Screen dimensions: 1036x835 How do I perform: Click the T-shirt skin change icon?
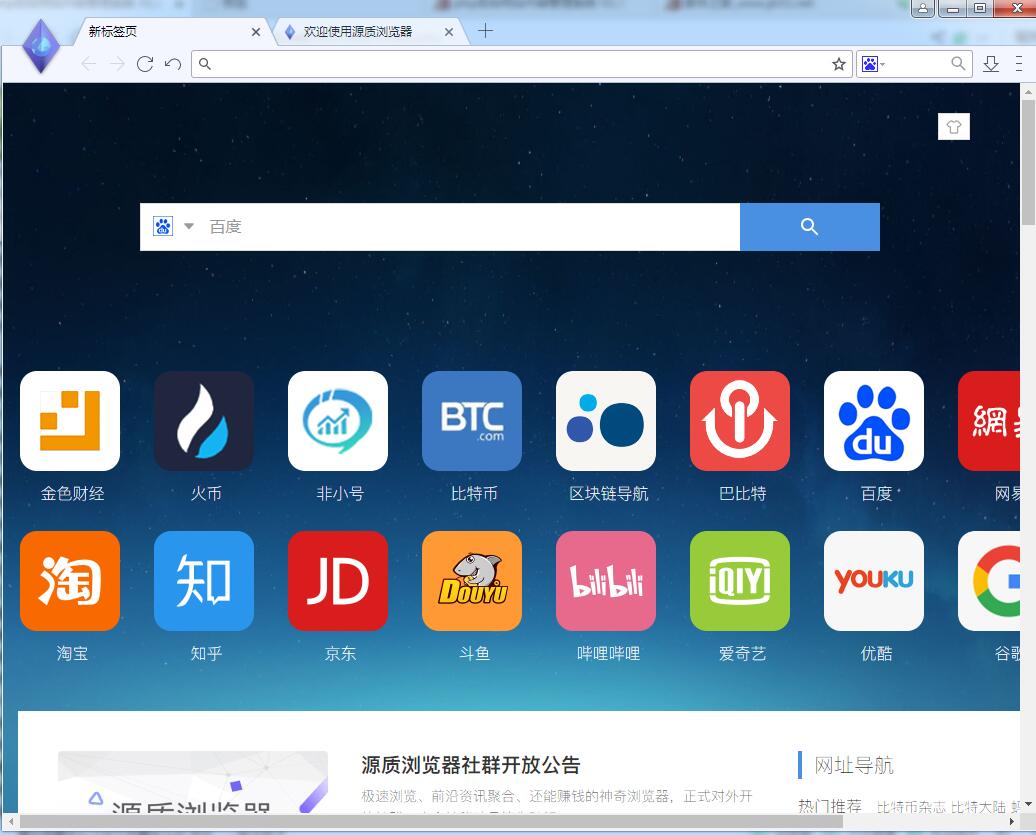pyautogui.click(x=953, y=127)
